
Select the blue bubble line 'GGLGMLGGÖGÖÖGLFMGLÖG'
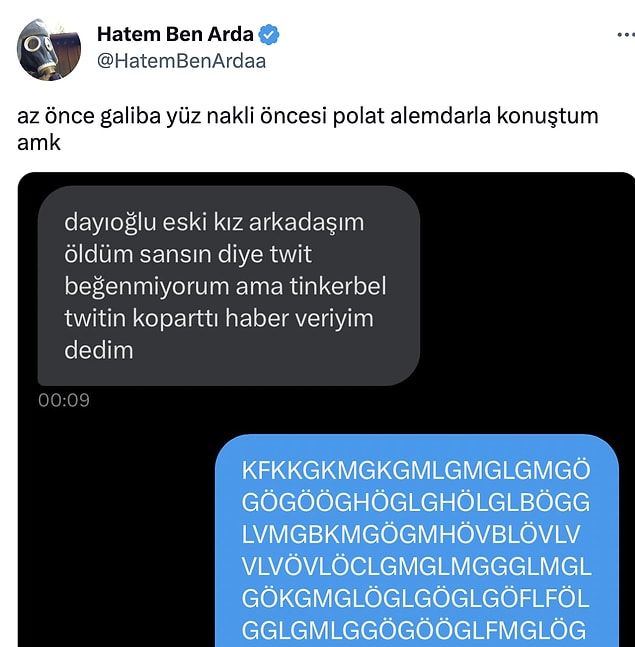pos(414,630)
